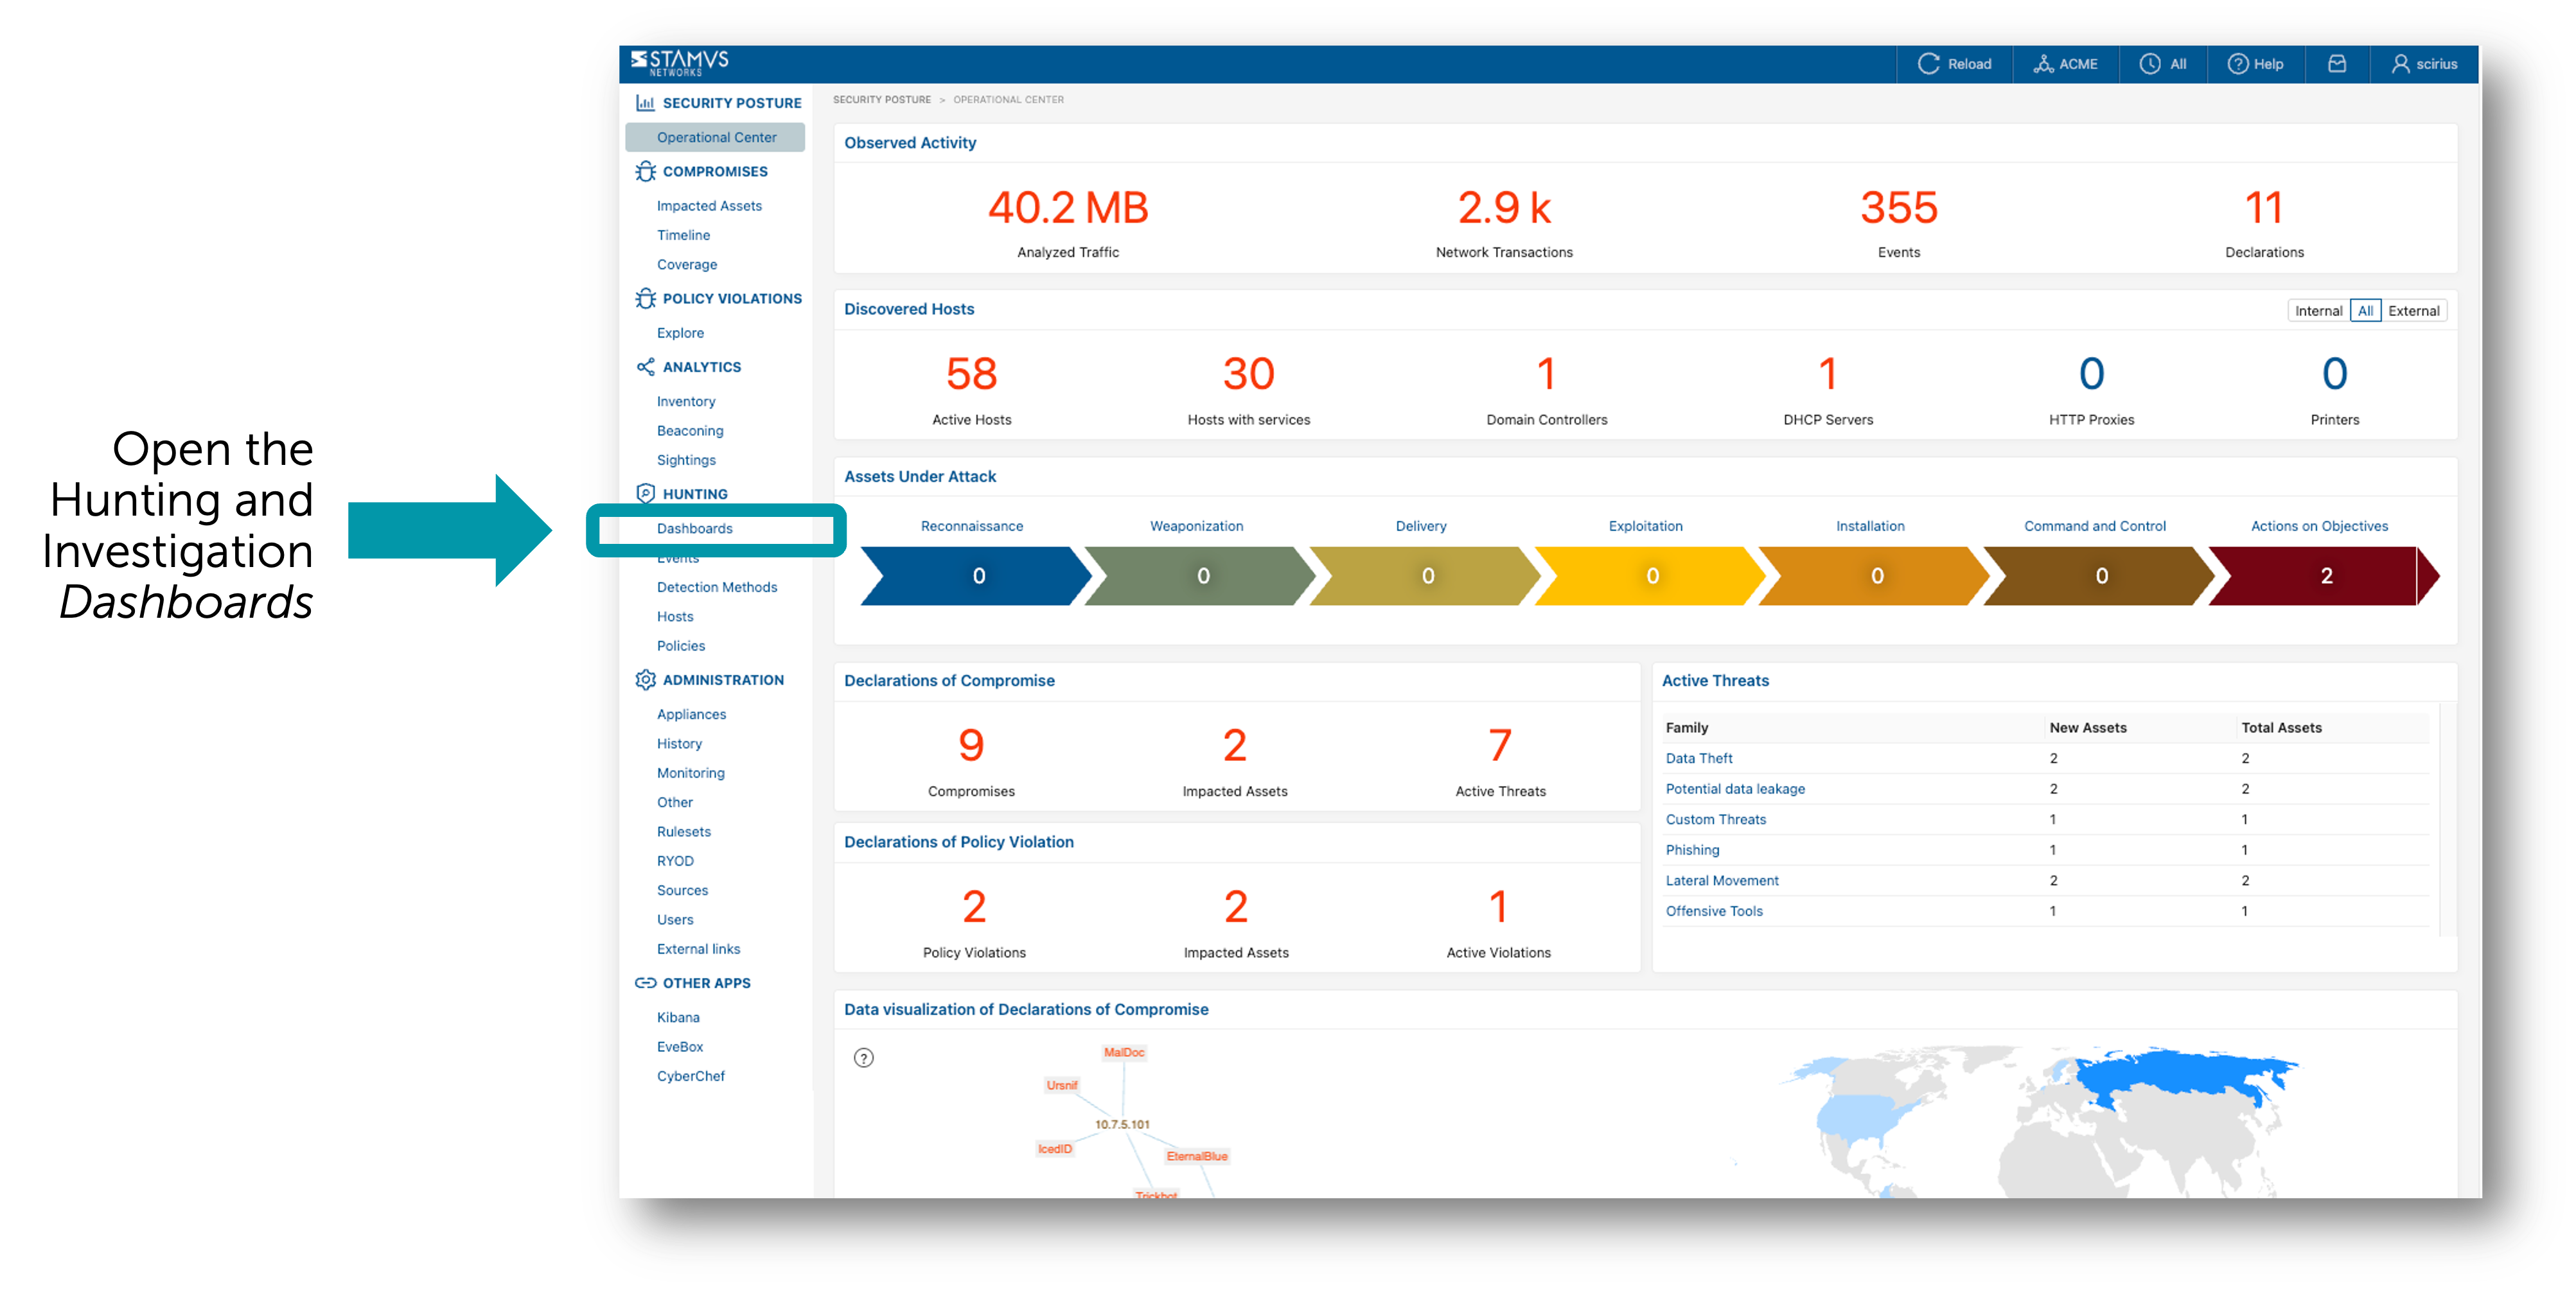Open the scirius user menu
Image resolution: width=2576 pixels, height=1292 pixels.
[x=2424, y=64]
